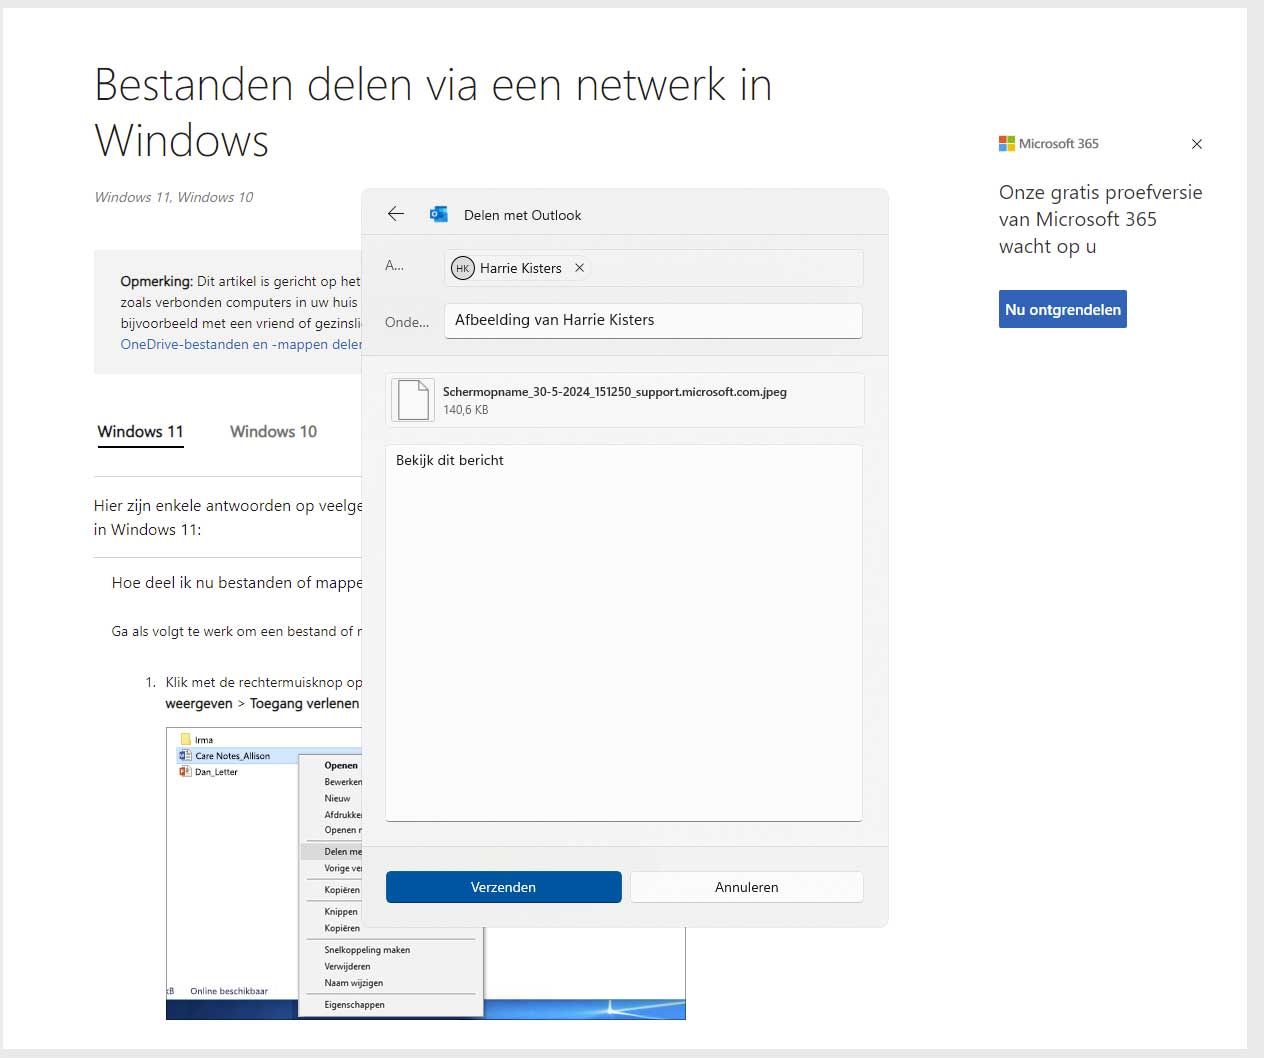This screenshot has width=1264, height=1058.
Task: Click the page title Bestanden delen via een netwerk
Action: [433, 112]
